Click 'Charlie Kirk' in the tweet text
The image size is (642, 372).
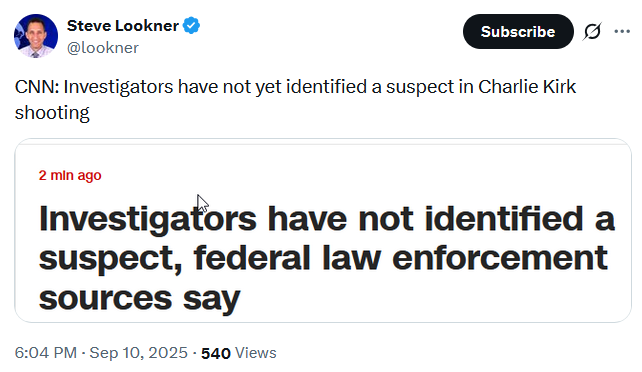[527, 87]
